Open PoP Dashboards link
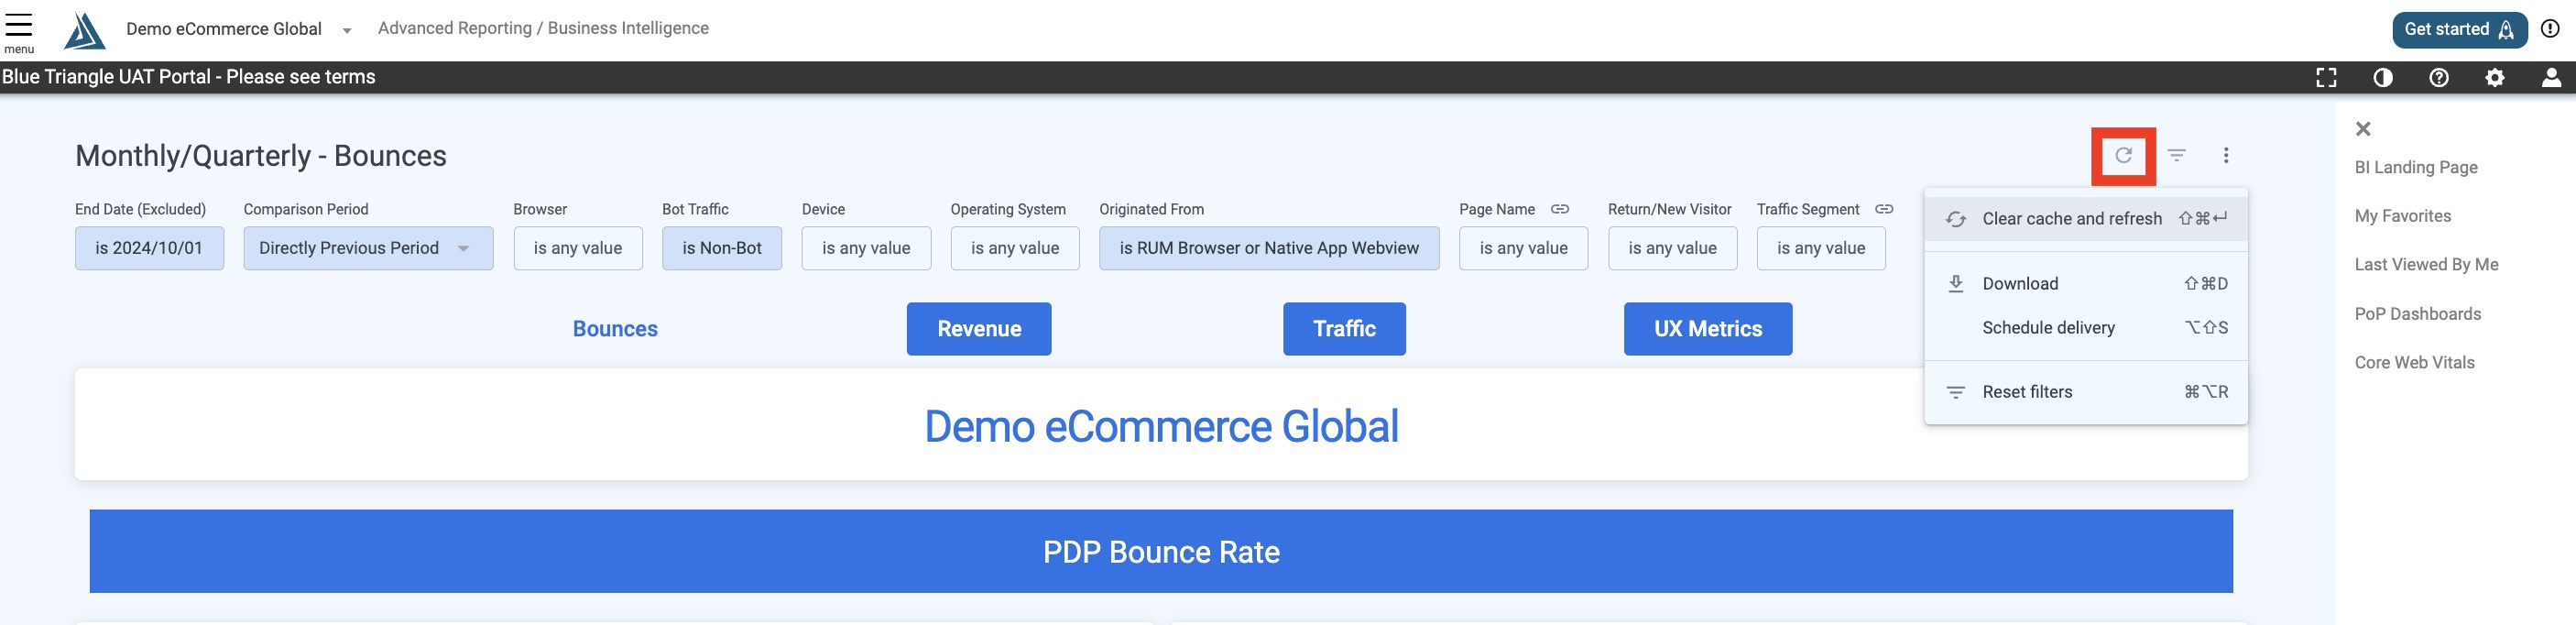 coord(2417,314)
